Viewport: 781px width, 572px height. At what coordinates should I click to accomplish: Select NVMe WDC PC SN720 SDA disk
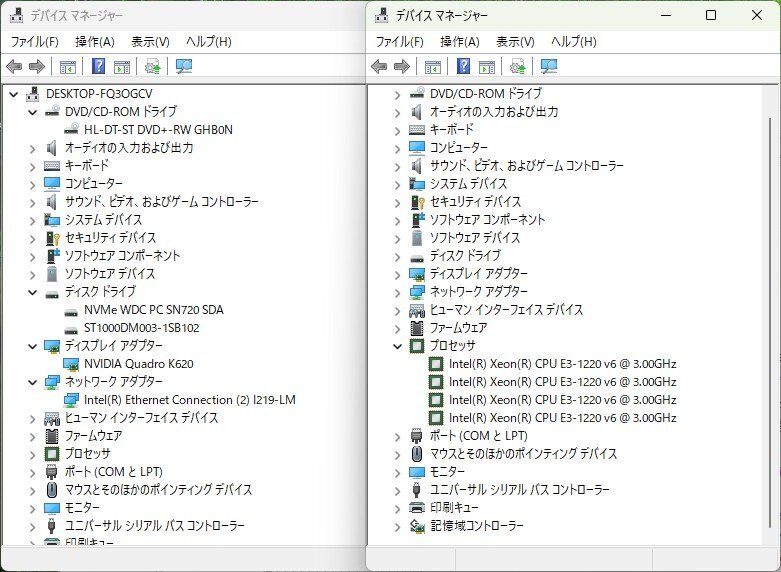[153, 310]
